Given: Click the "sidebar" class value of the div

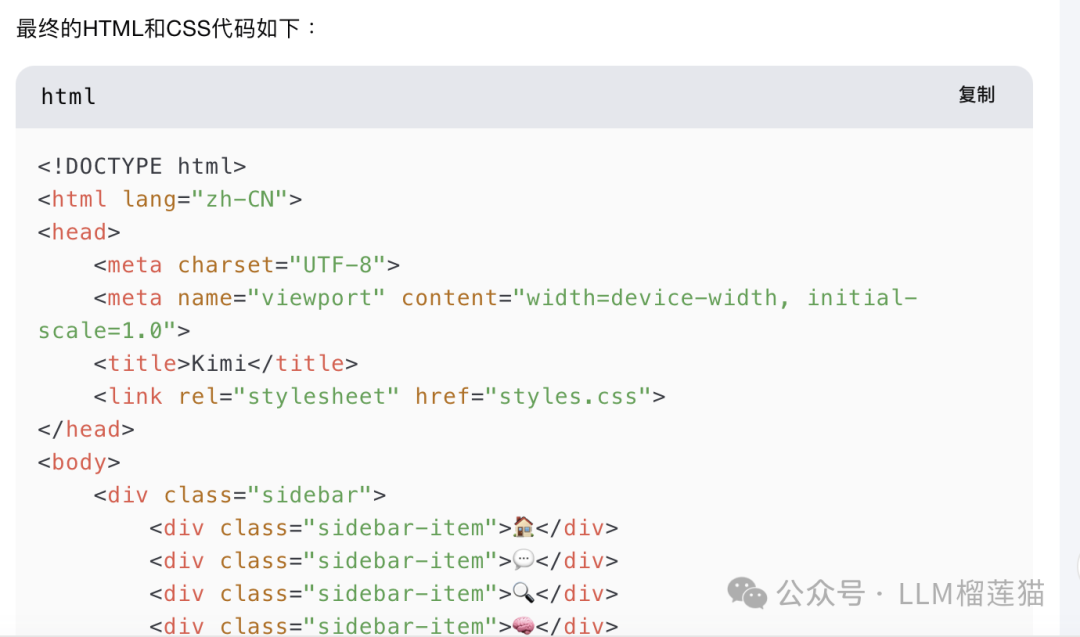Looking at the screenshot, I should tap(310, 495).
